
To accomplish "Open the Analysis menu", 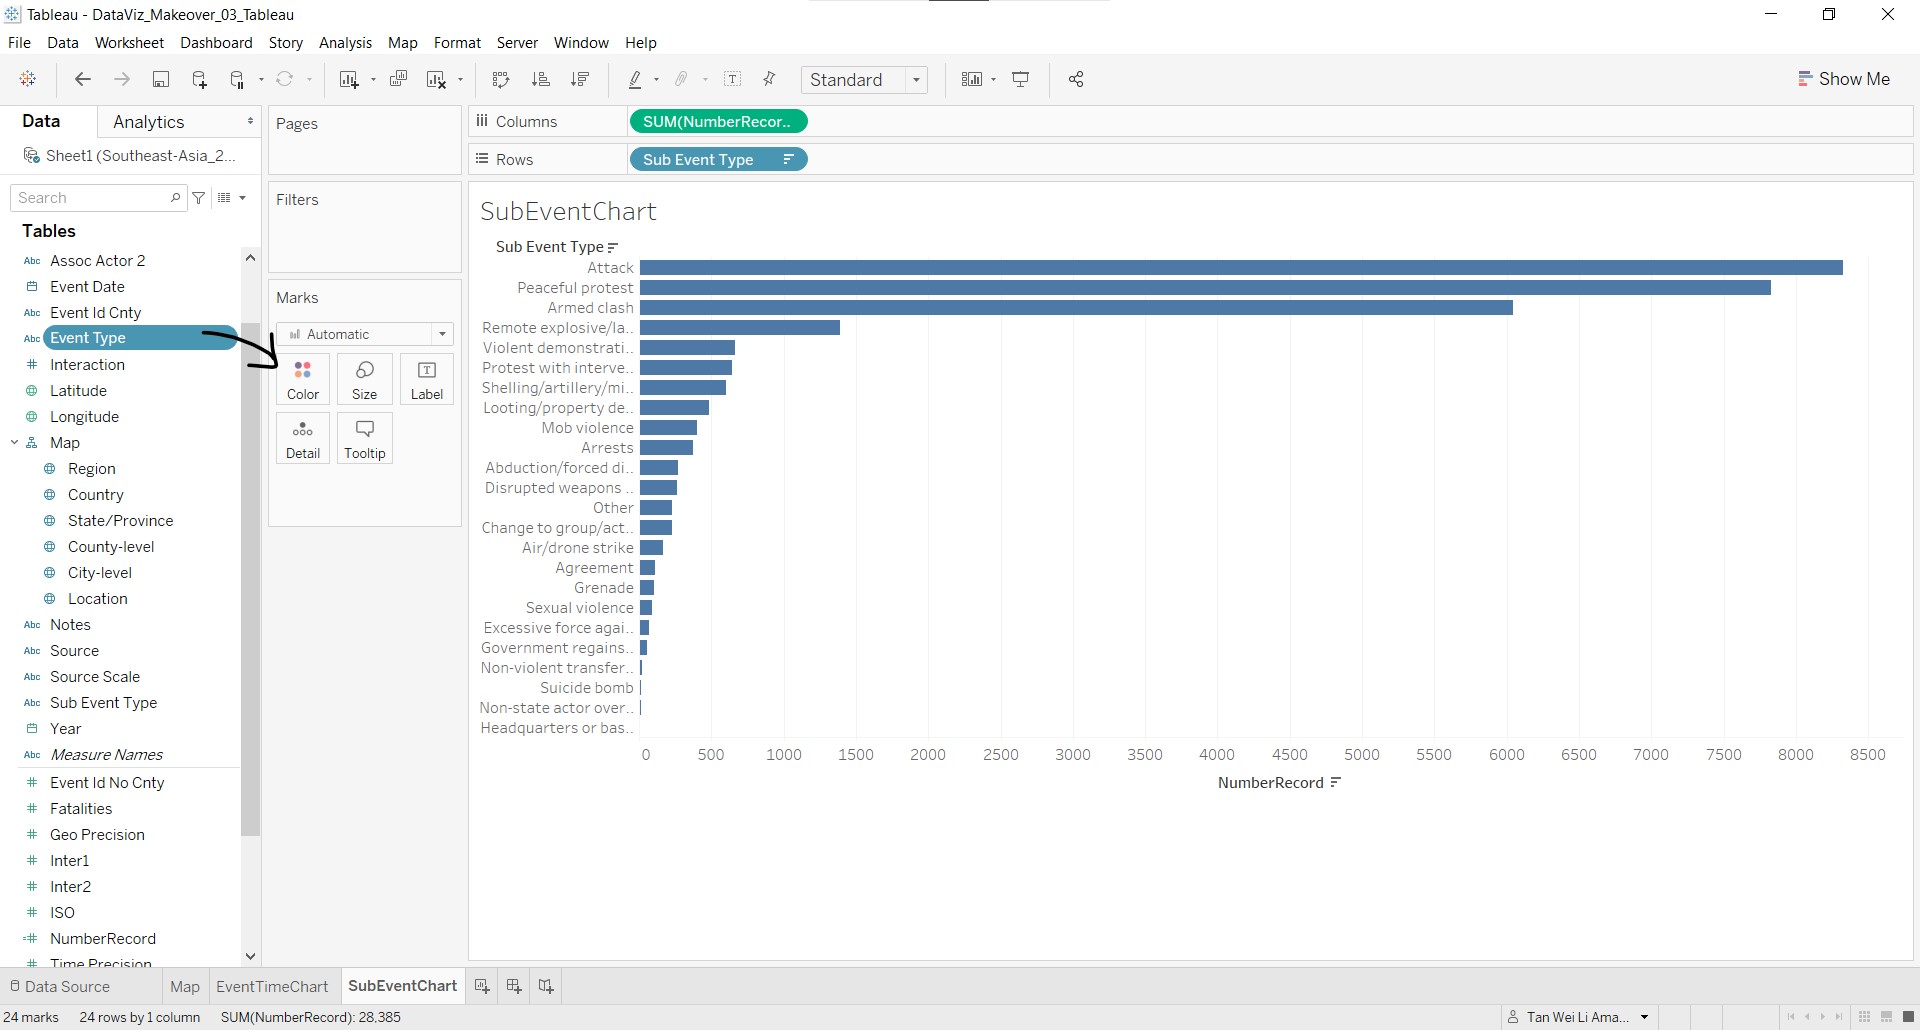I will click(x=345, y=43).
